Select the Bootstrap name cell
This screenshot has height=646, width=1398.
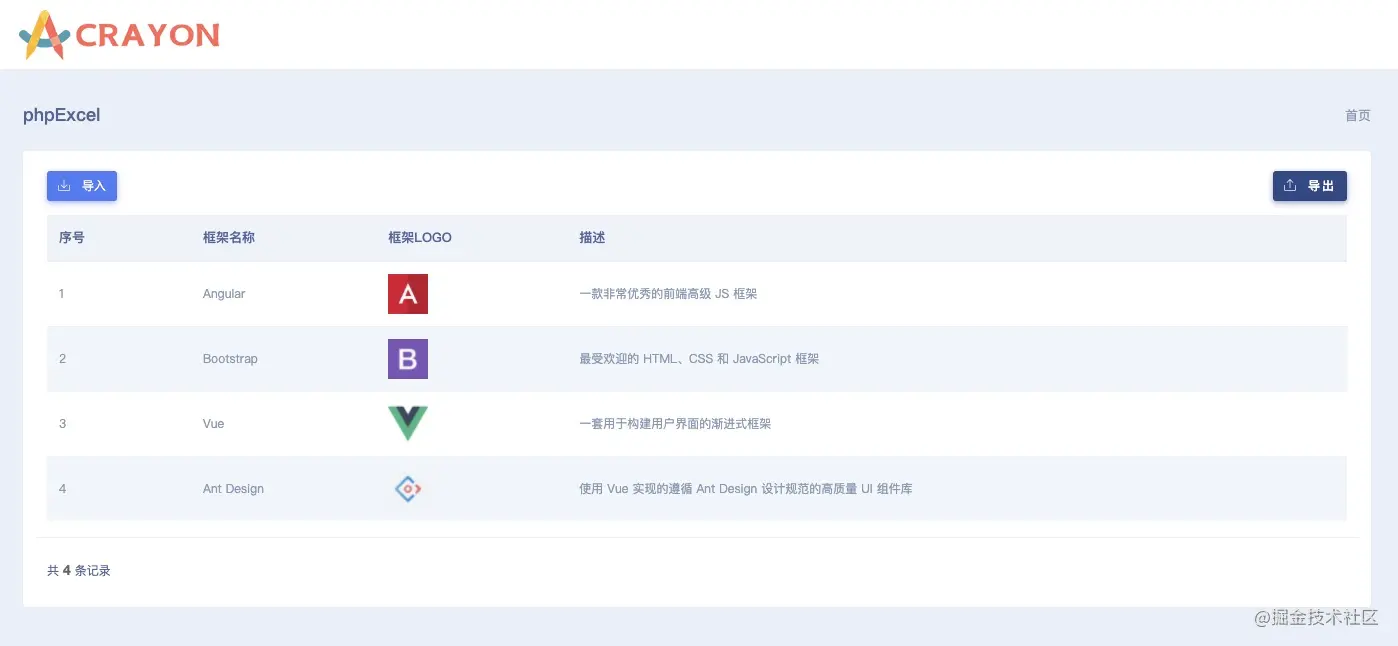pyautogui.click(x=230, y=359)
